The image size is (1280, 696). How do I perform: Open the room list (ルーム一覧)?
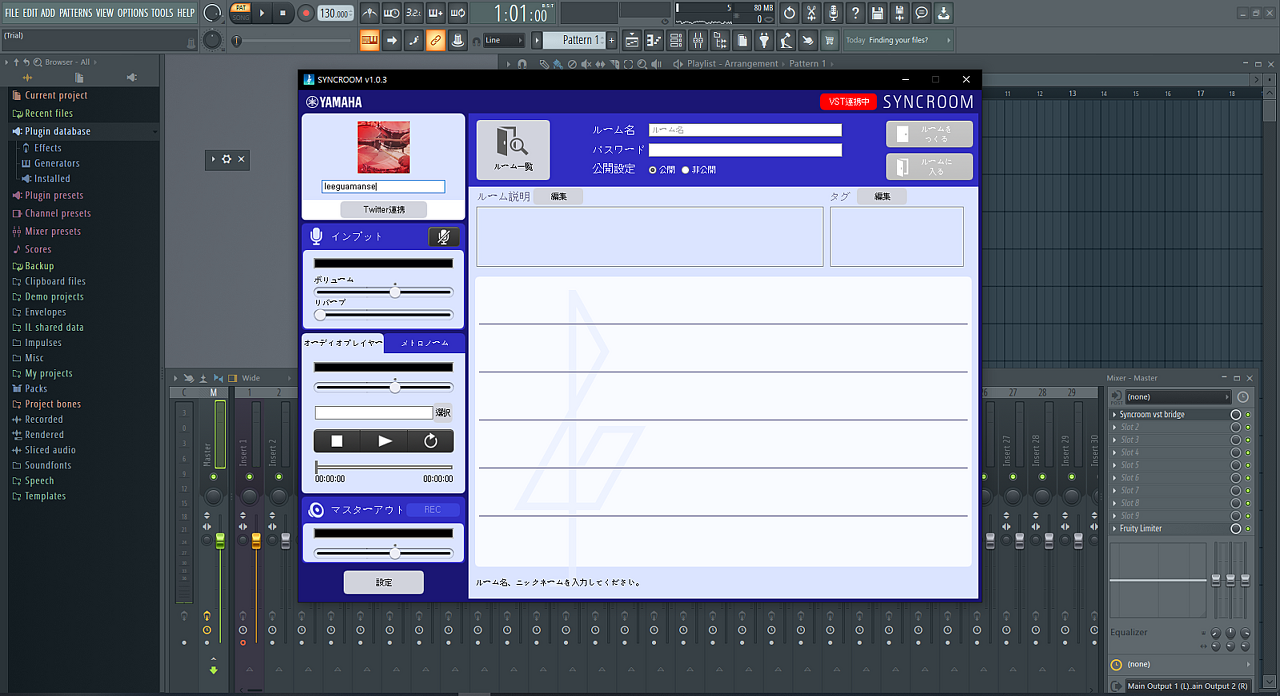[513, 150]
